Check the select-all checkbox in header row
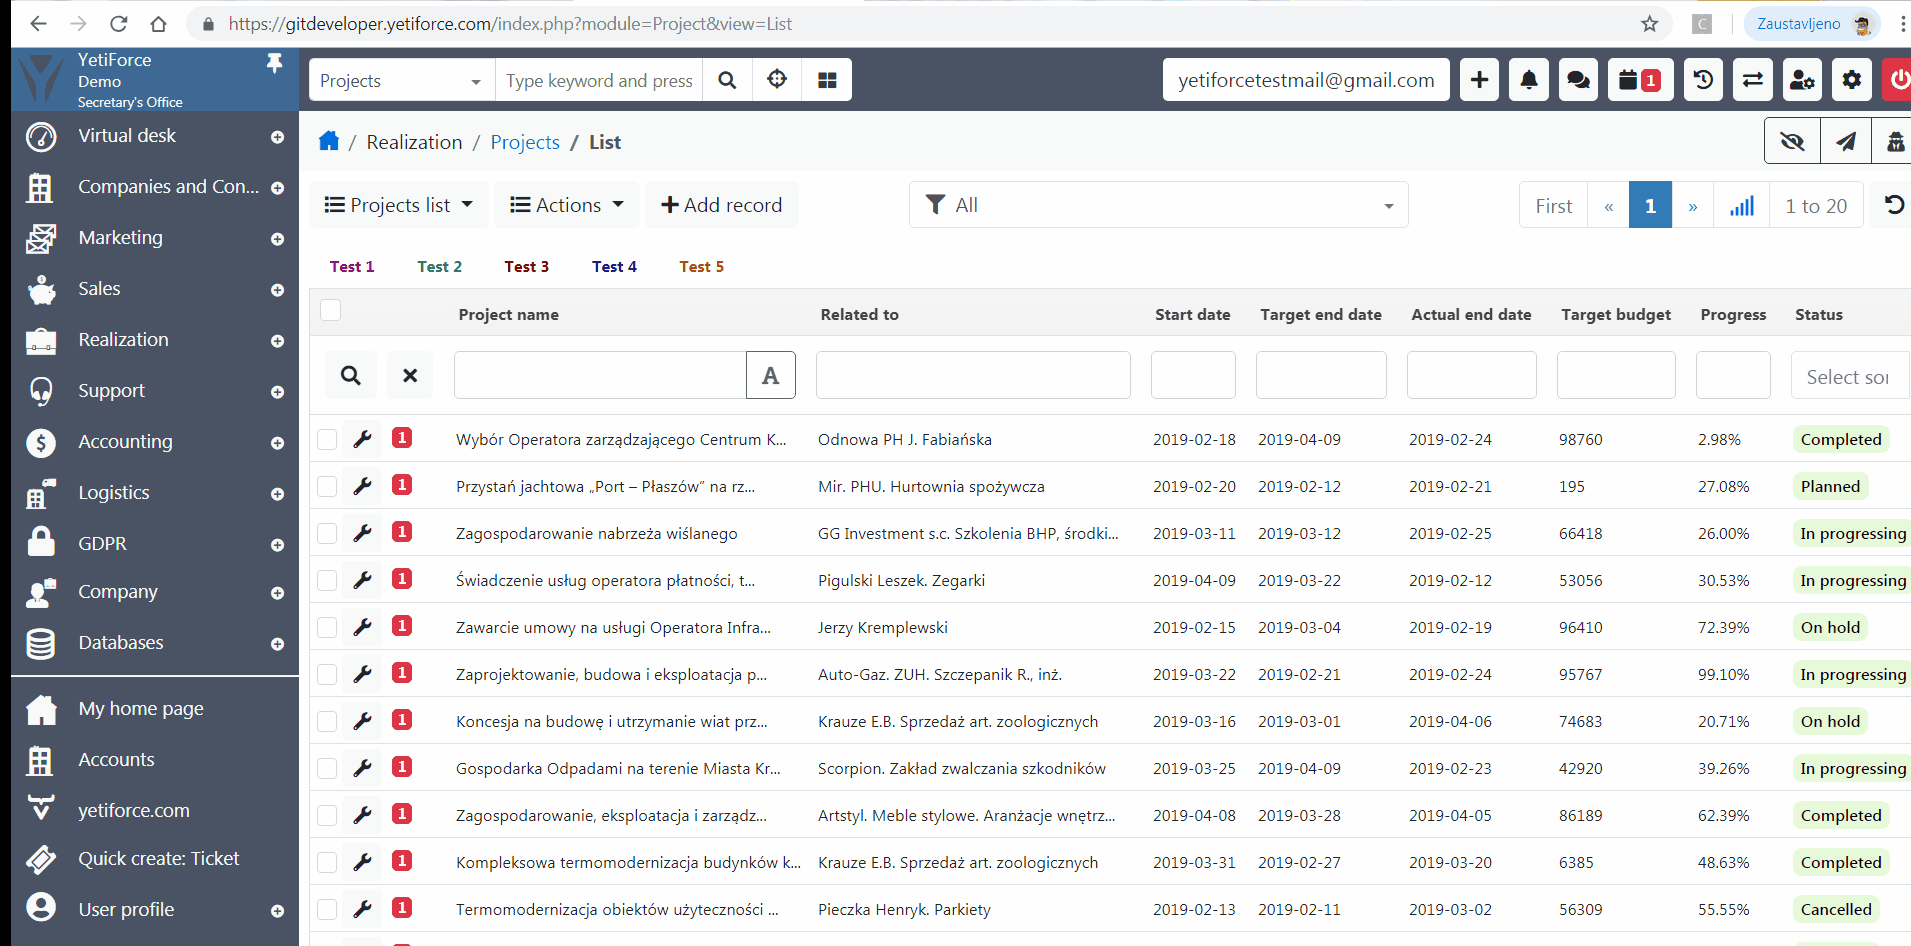The image size is (1911, 946). tap(330, 310)
